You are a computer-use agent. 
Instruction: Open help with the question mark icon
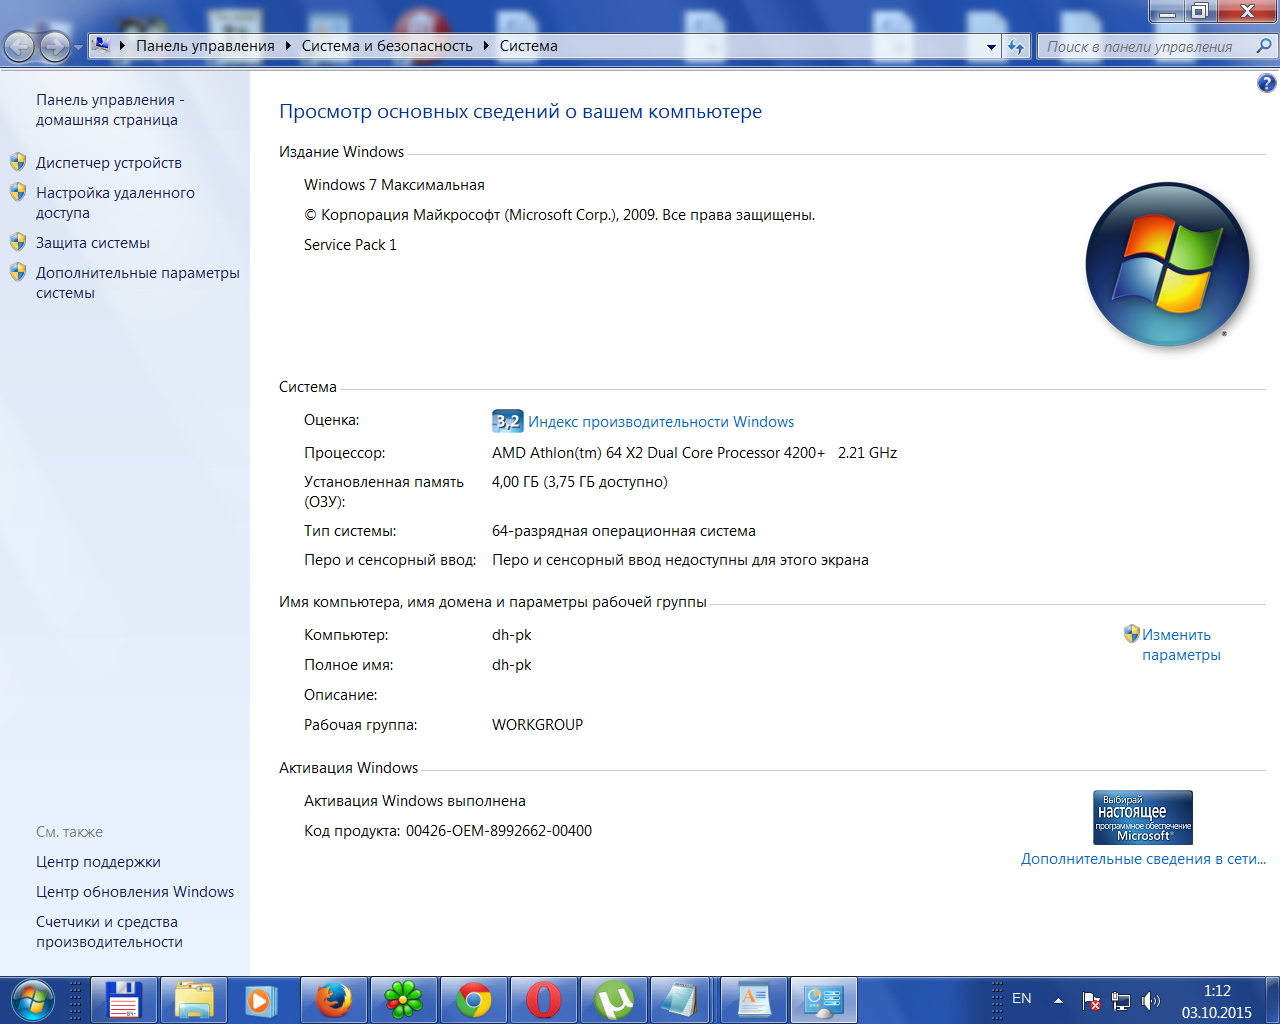pos(1267,84)
